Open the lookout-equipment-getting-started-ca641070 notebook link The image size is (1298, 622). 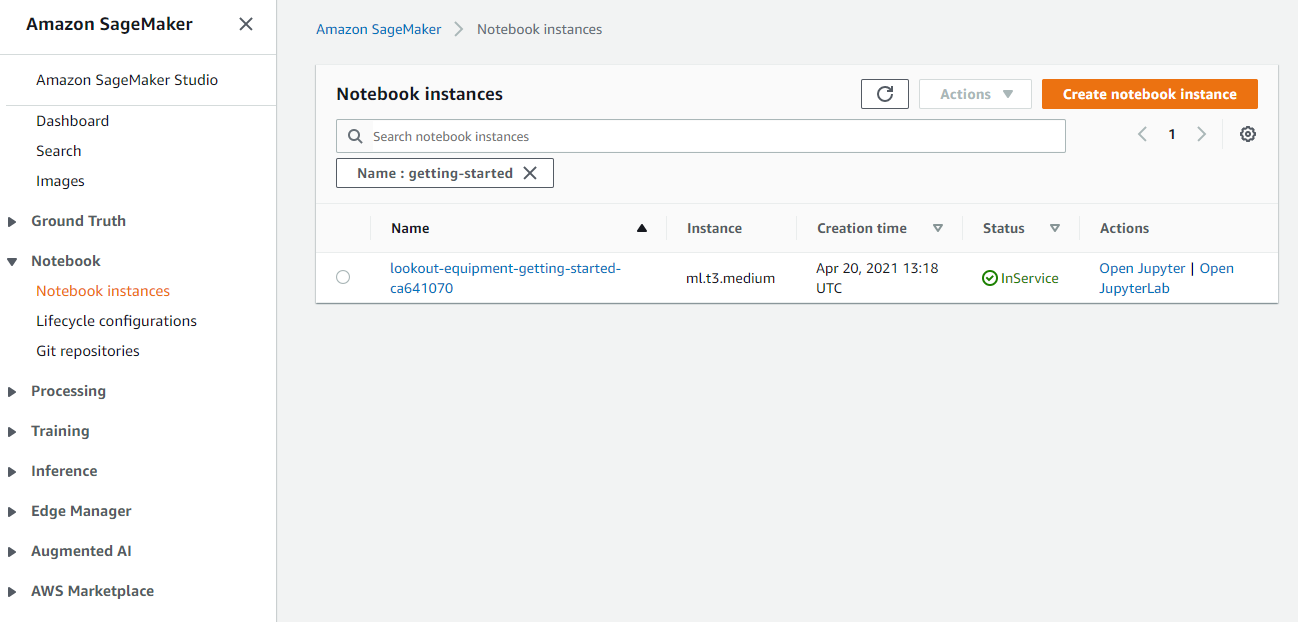(505, 278)
